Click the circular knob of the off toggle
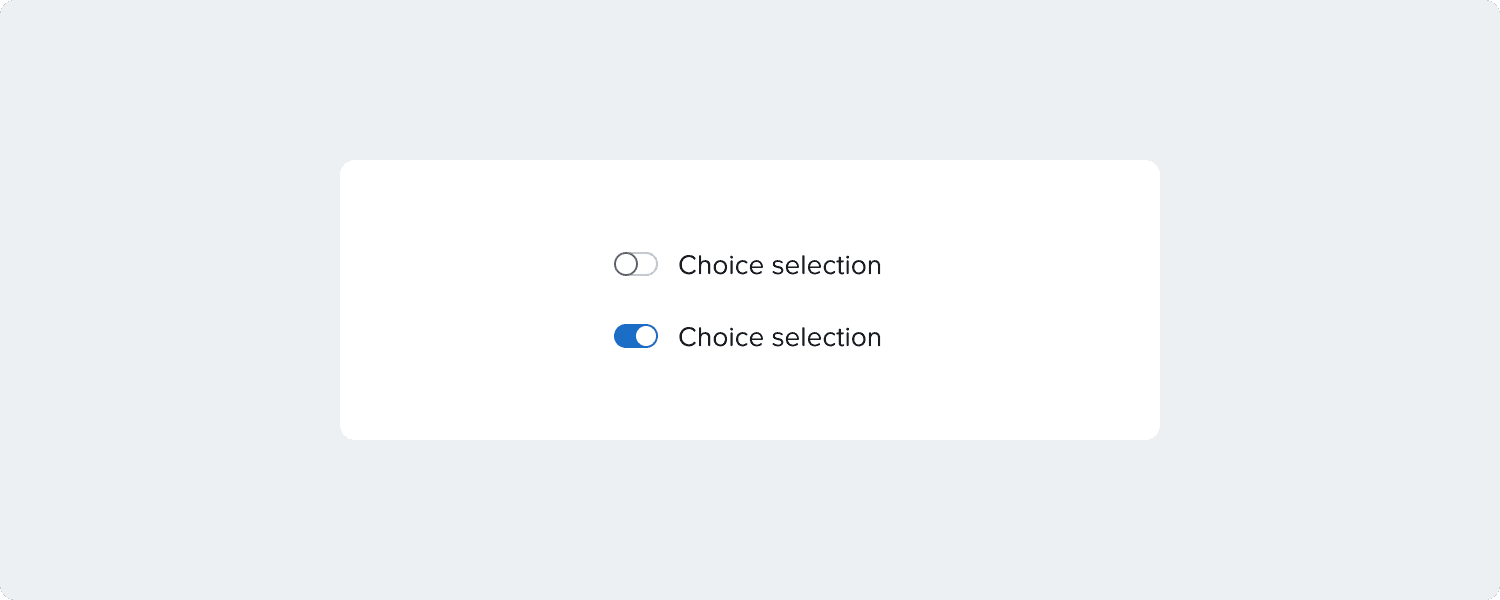 coord(626,265)
